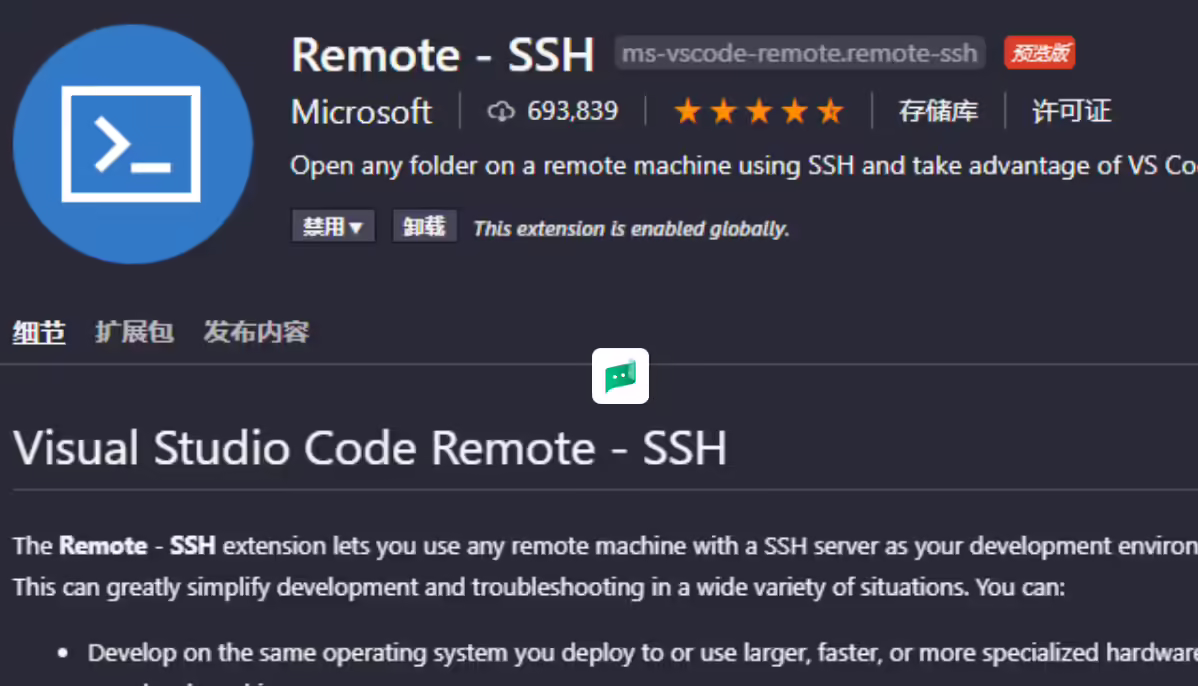Click the Remote - SSH extension title
Viewport: 1198px width, 686px height.
click(442, 54)
